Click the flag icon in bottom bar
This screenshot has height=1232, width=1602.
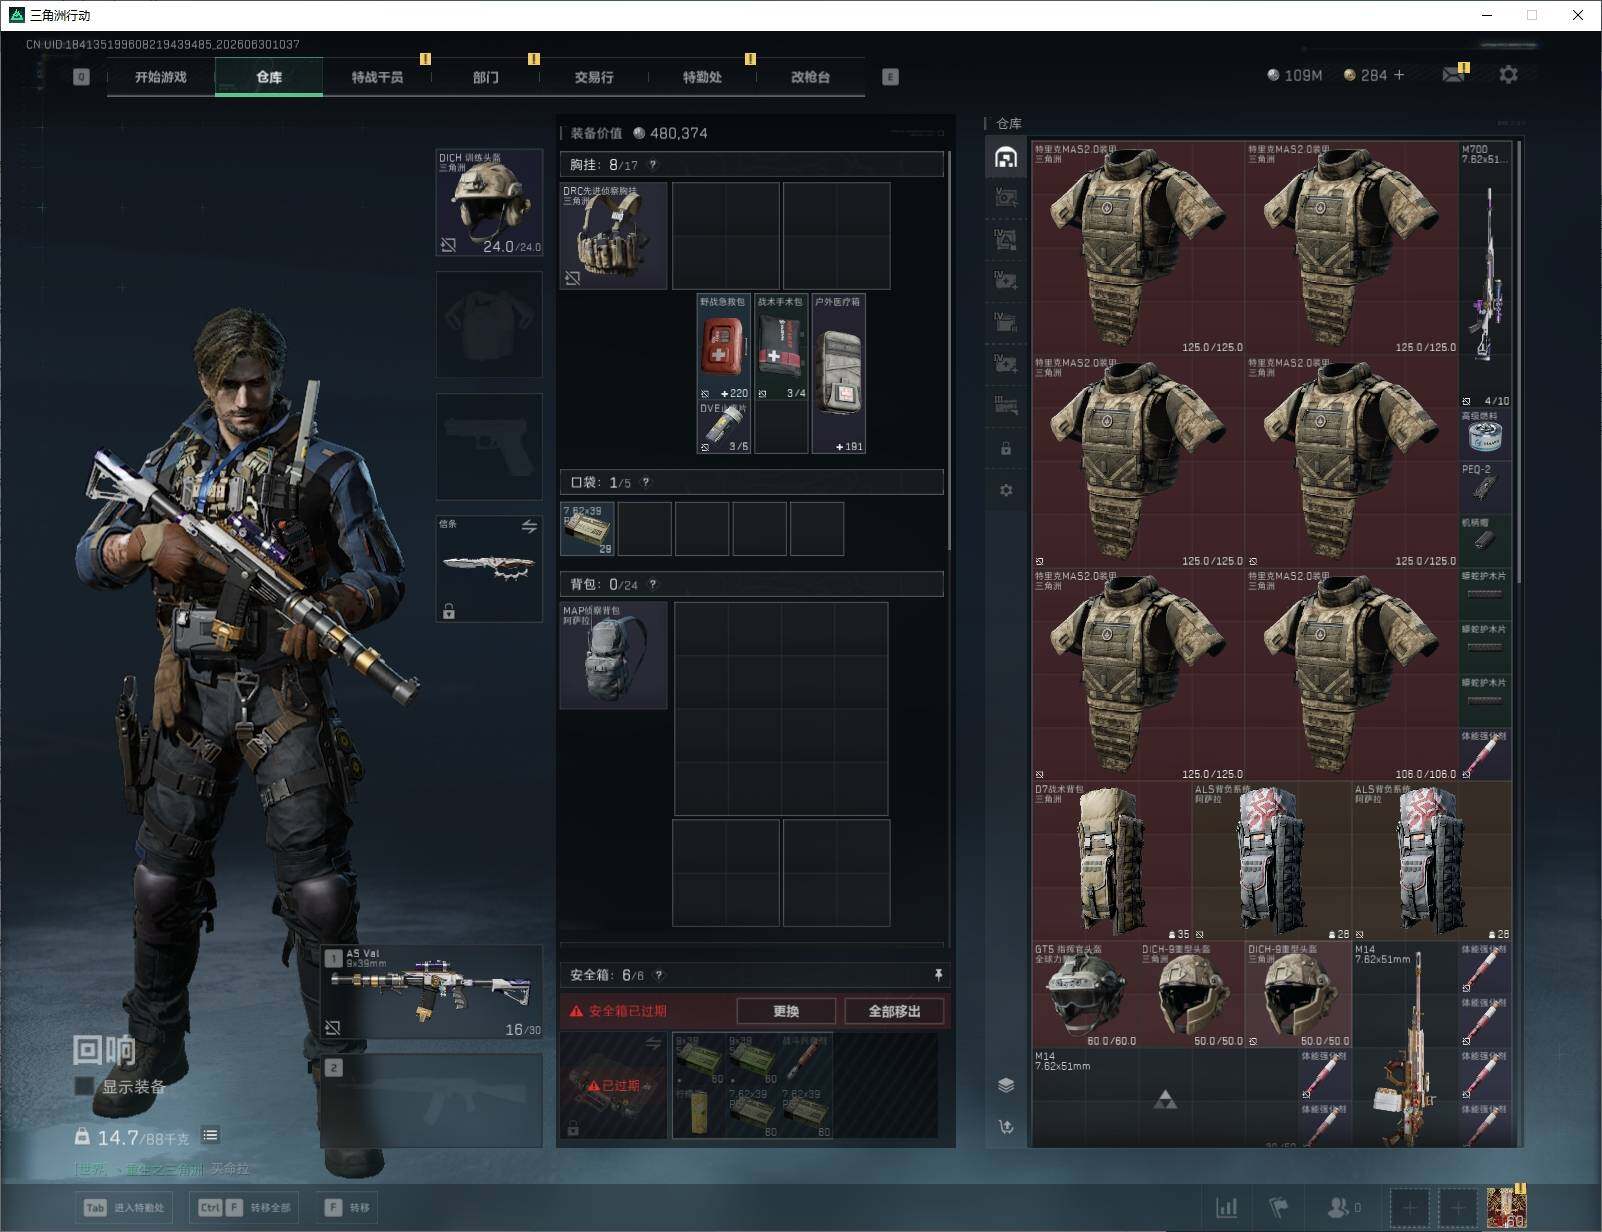pyautogui.click(x=1279, y=1208)
